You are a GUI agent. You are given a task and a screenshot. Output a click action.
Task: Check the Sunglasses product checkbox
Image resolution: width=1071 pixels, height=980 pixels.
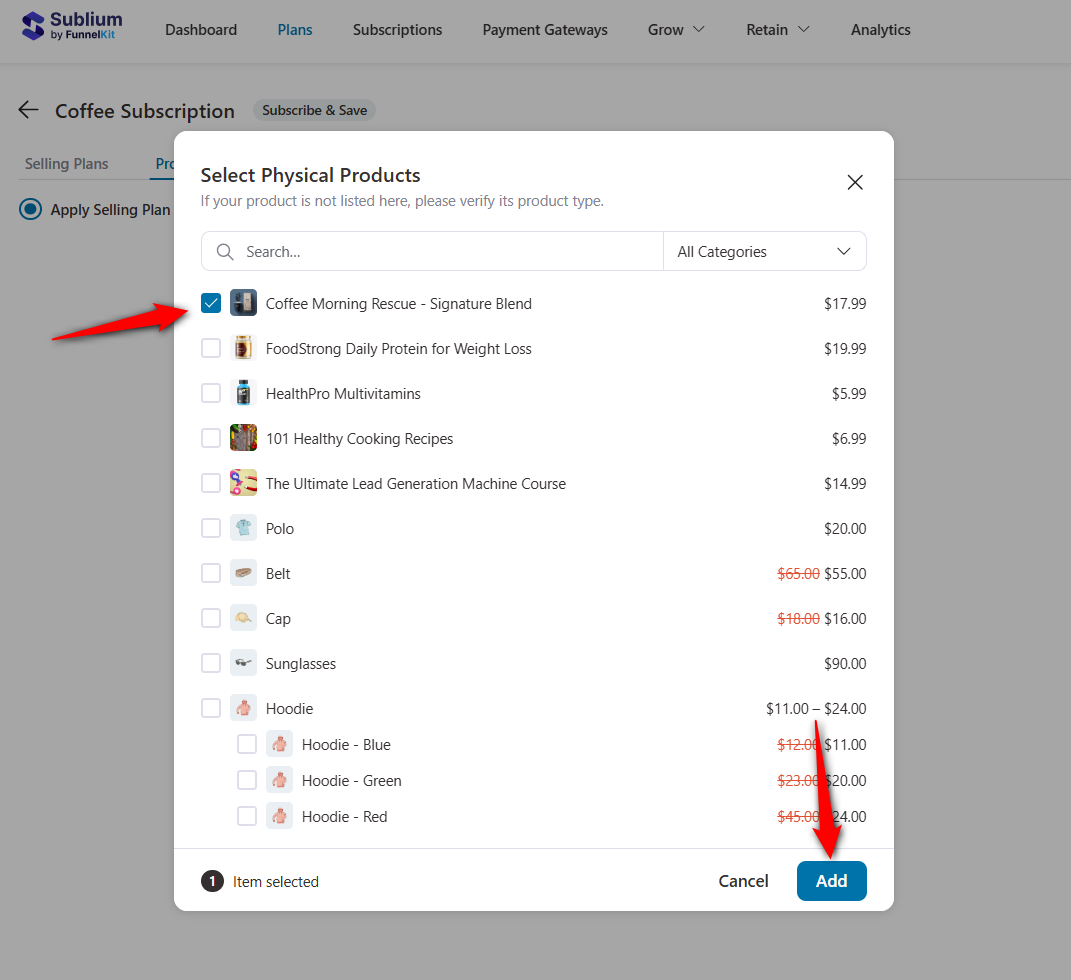(210, 662)
